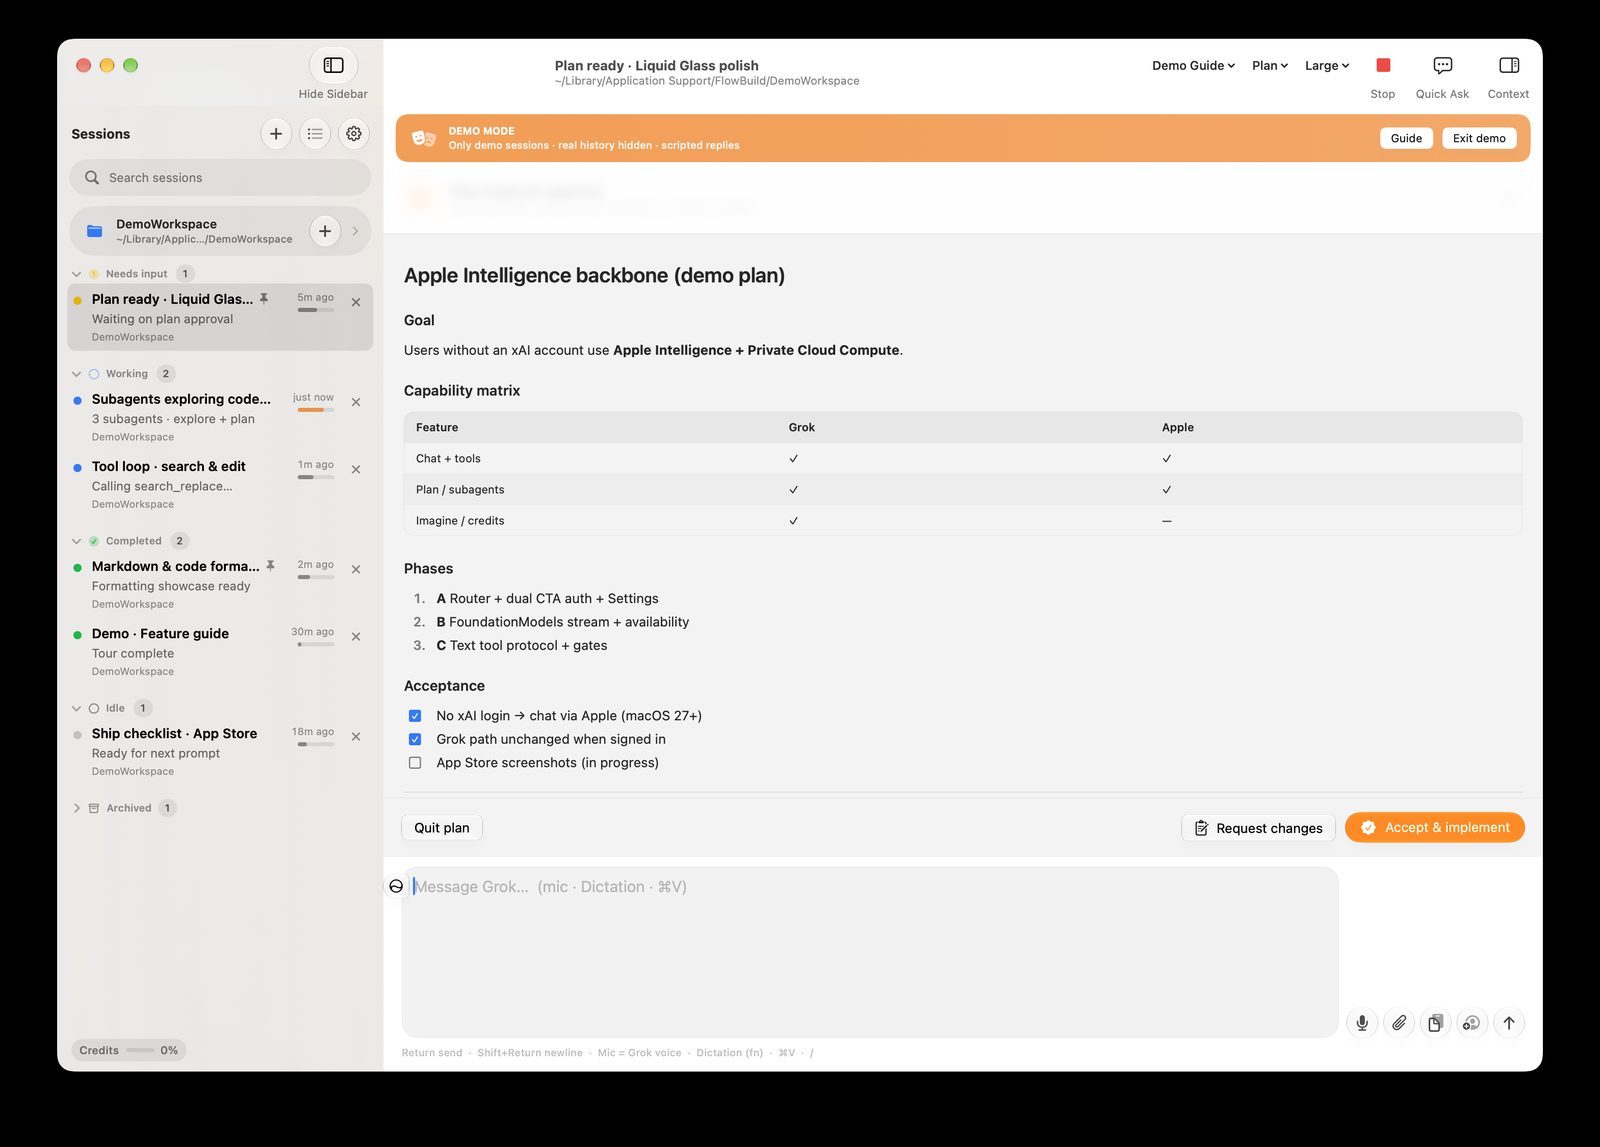Click the add-person icon in the composer
Image resolution: width=1600 pixels, height=1147 pixels.
point(1472,1023)
